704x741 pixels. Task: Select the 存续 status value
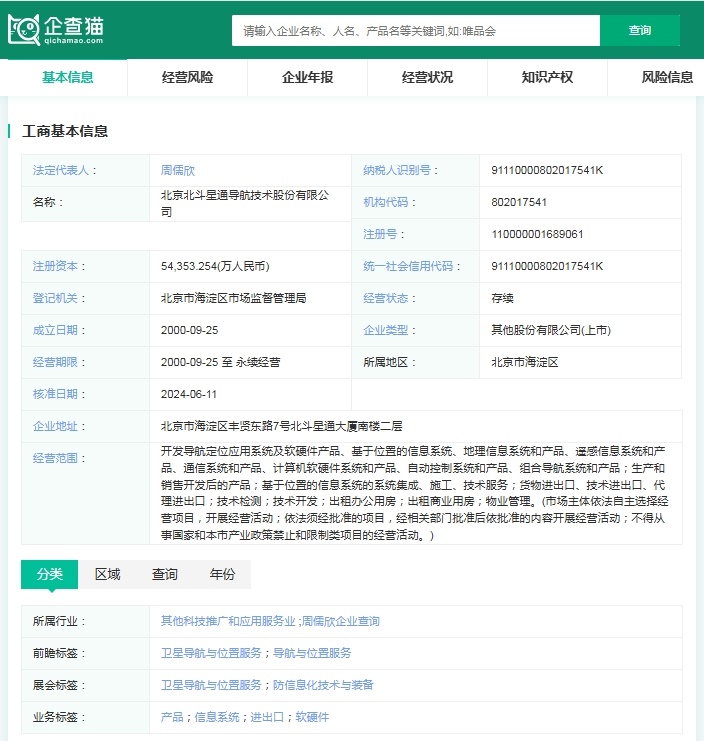(x=502, y=298)
